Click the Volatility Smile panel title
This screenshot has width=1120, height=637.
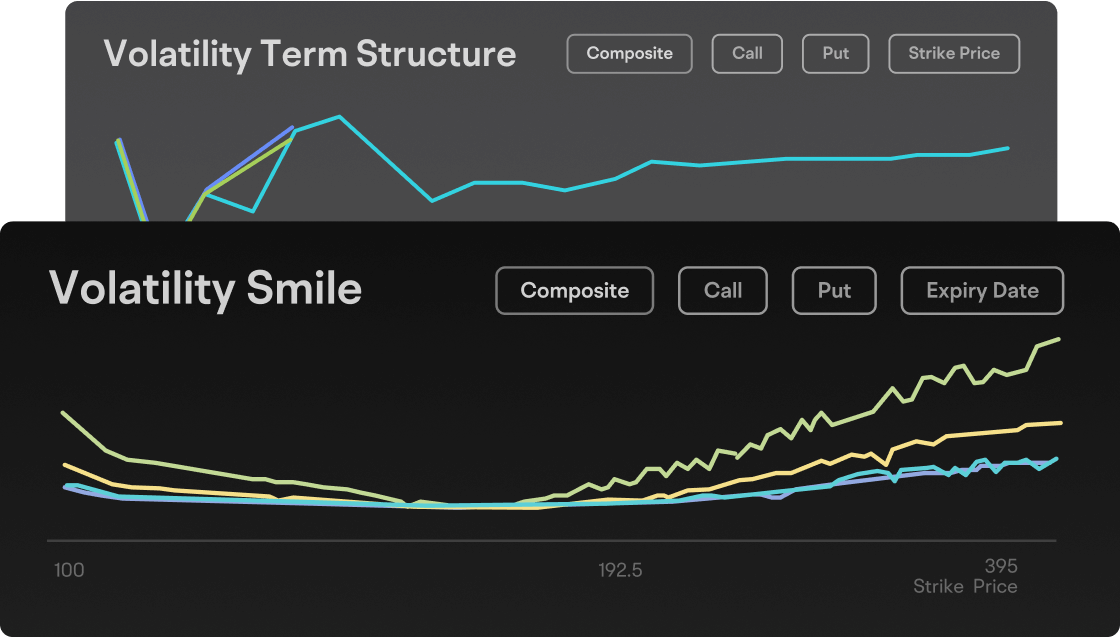207,289
